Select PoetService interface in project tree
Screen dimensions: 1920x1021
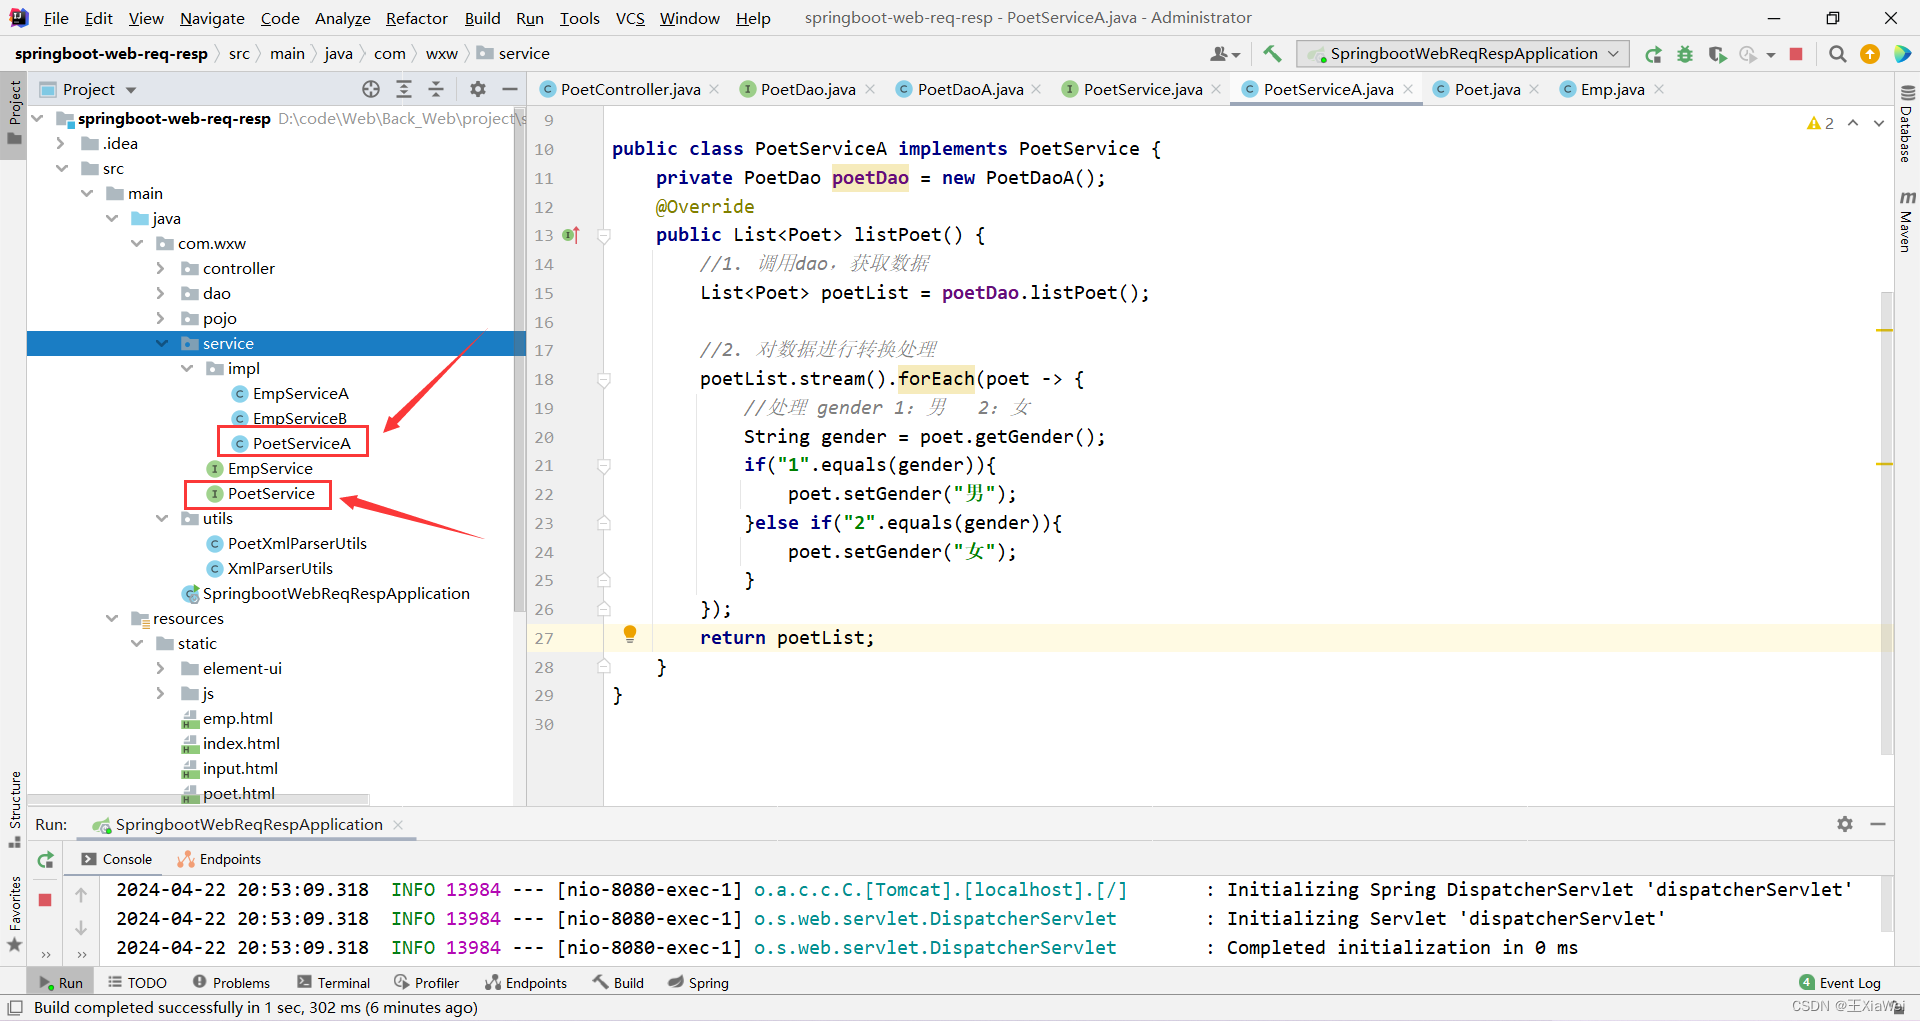270,493
